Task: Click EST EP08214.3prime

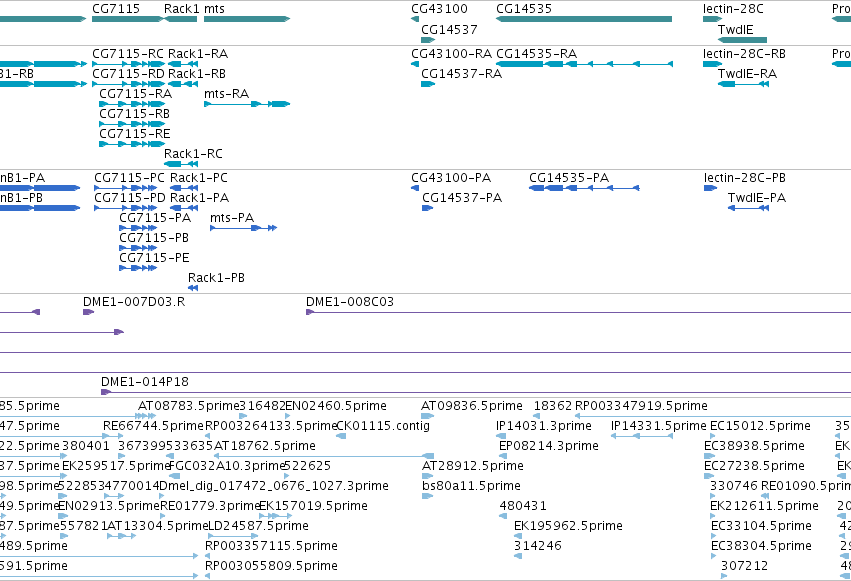Action: click(x=549, y=446)
